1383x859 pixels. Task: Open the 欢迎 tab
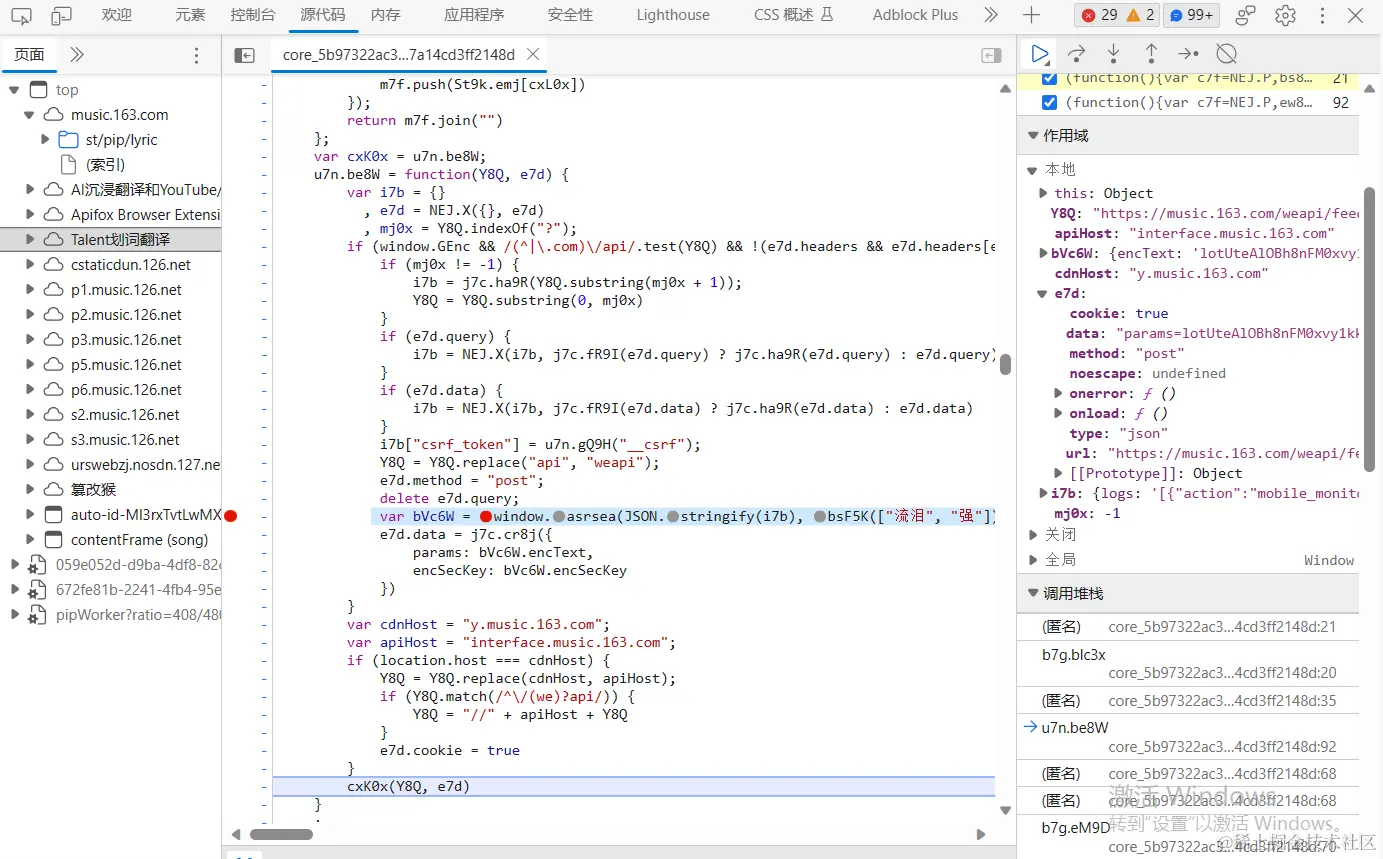click(117, 15)
